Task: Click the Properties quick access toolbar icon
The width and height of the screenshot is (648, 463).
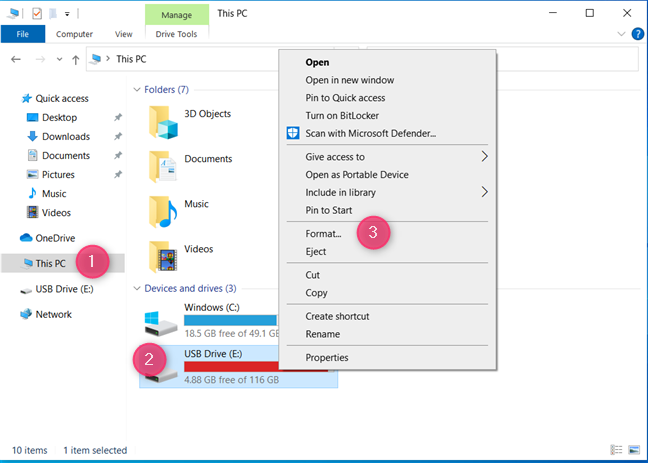Action: click(x=37, y=14)
